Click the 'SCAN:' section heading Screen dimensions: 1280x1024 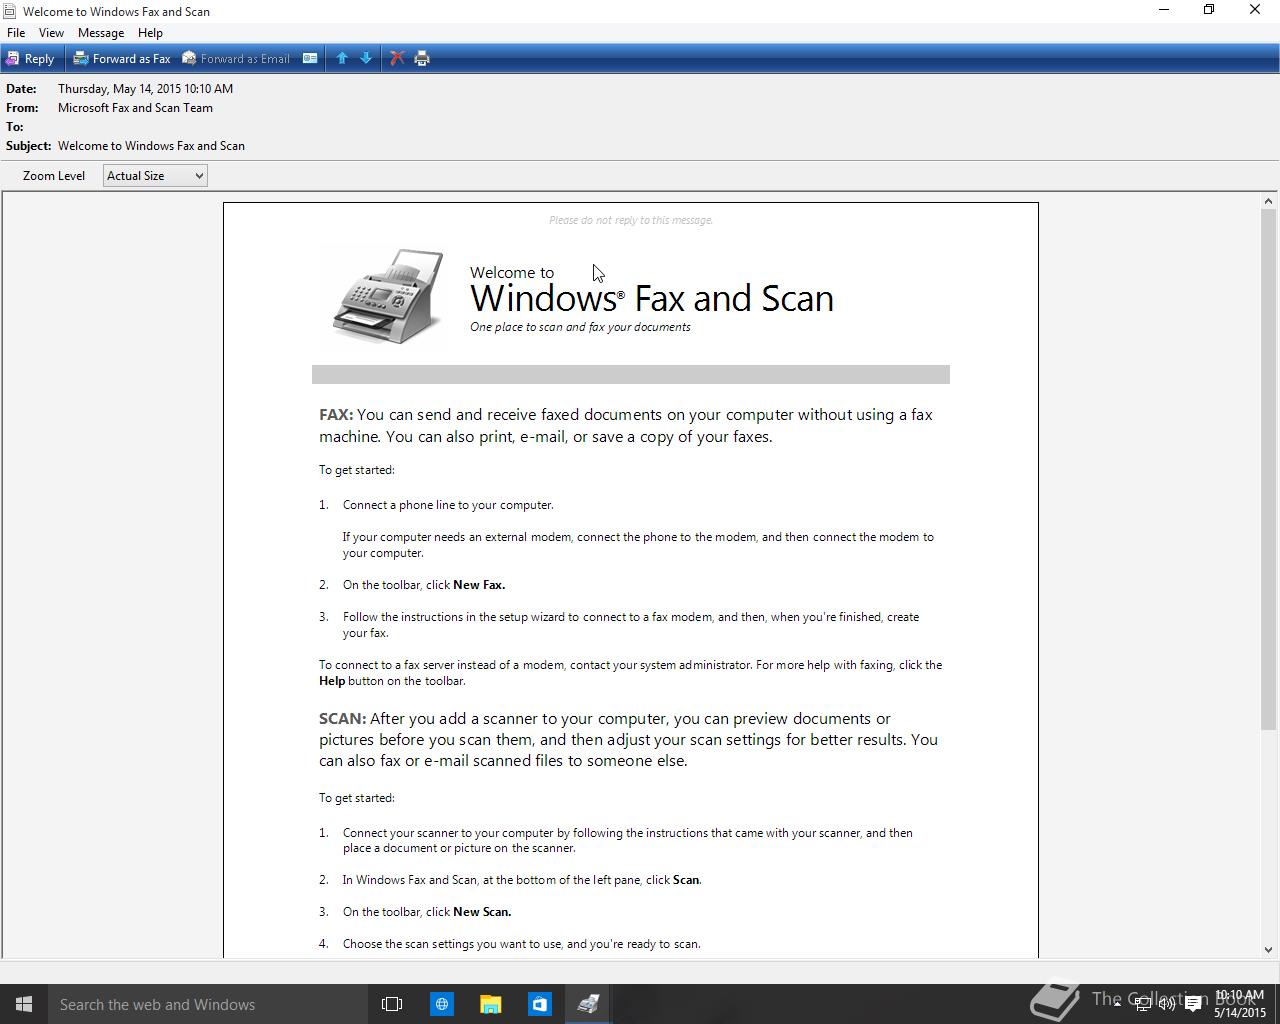pyautogui.click(x=342, y=719)
